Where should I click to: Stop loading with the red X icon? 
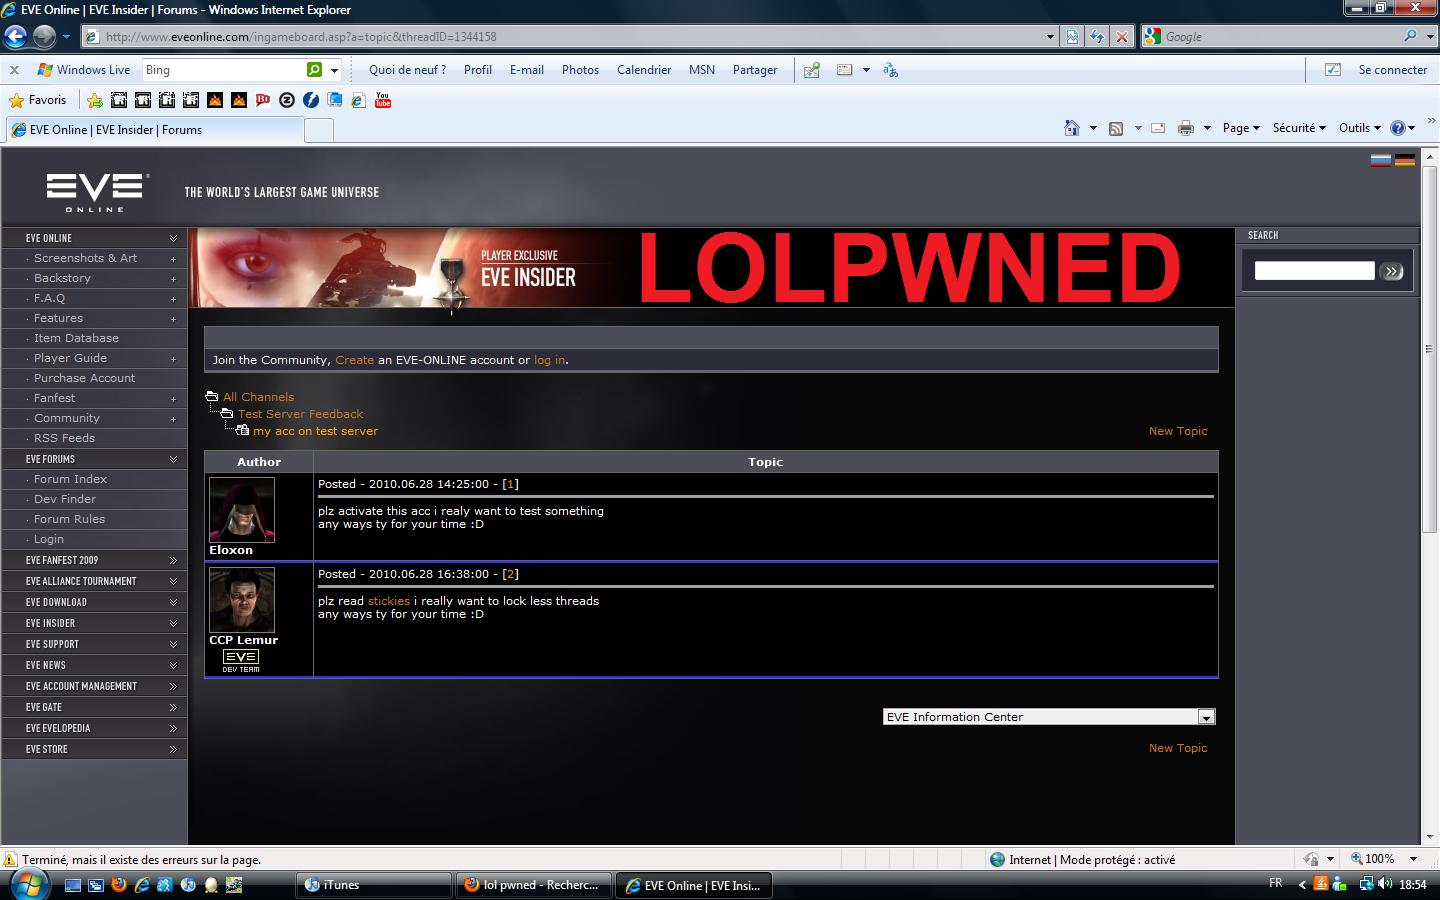pyautogui.click(x=1122, y=37)
